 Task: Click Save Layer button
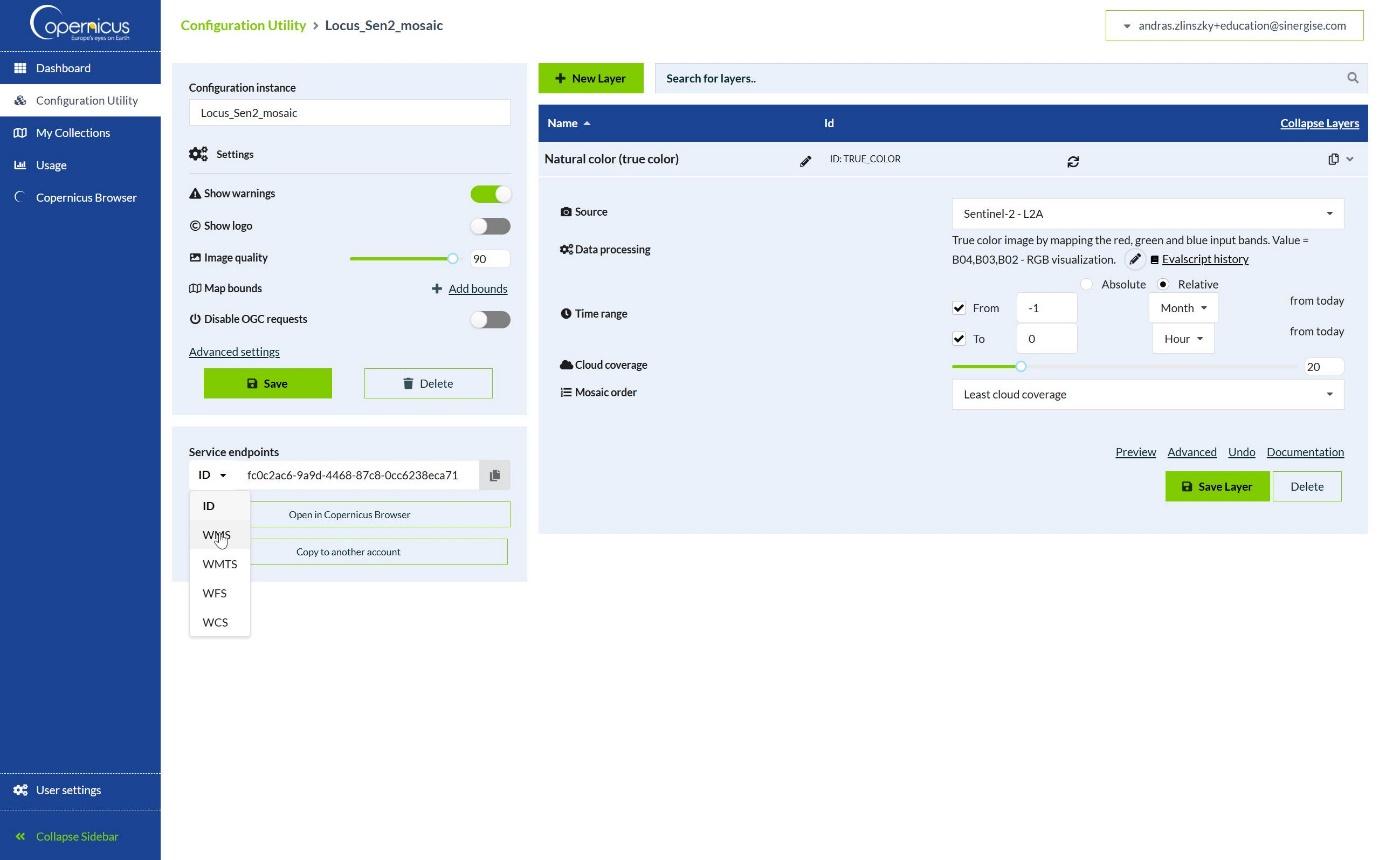pyautogui.click(x=1217, y=487)
